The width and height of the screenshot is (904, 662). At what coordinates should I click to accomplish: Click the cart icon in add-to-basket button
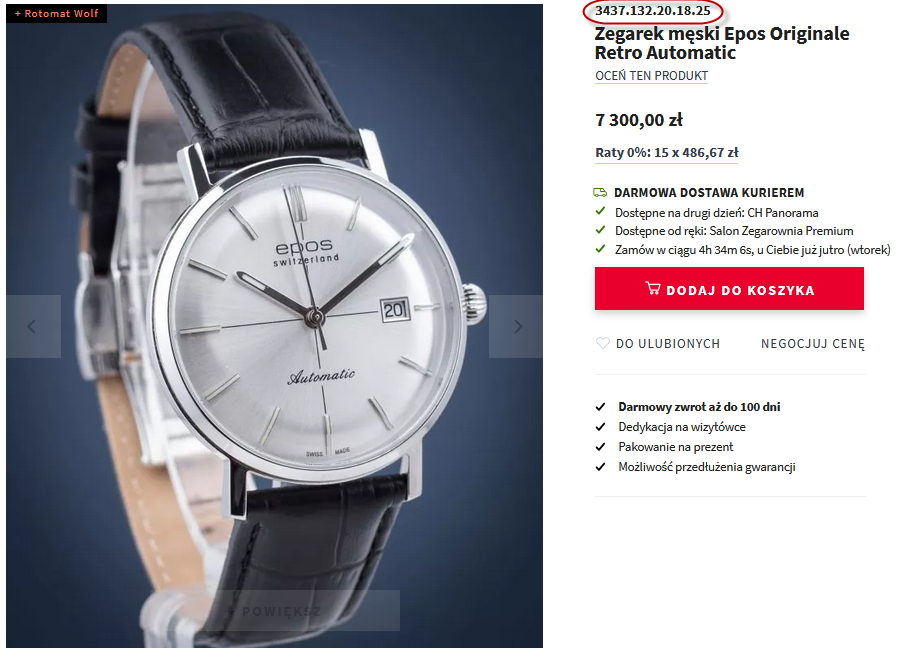point(653,288)
